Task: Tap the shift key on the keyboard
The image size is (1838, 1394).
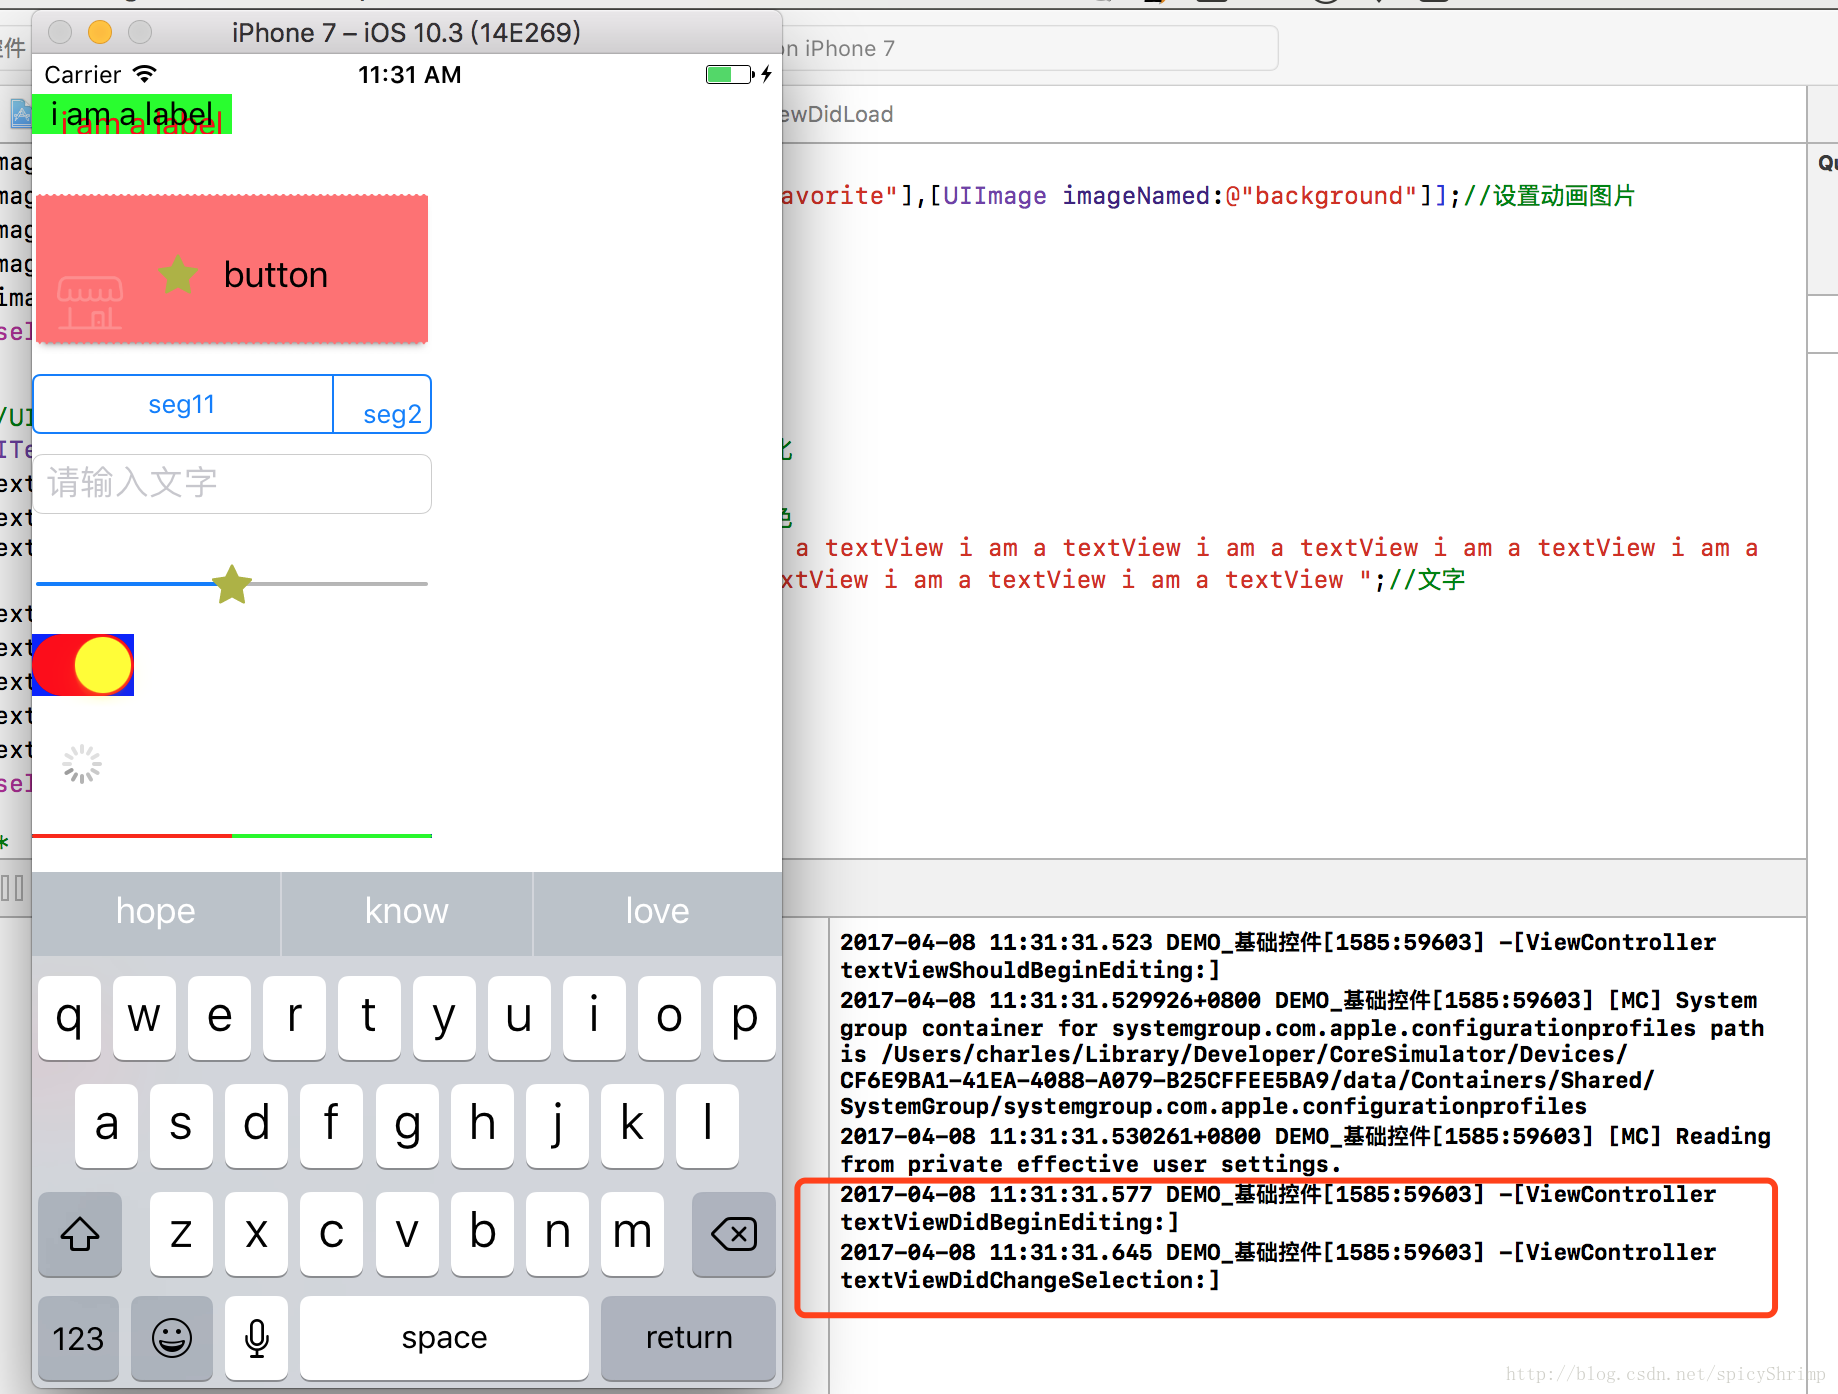Action: pyautogui.click(x=80, y=1233)
